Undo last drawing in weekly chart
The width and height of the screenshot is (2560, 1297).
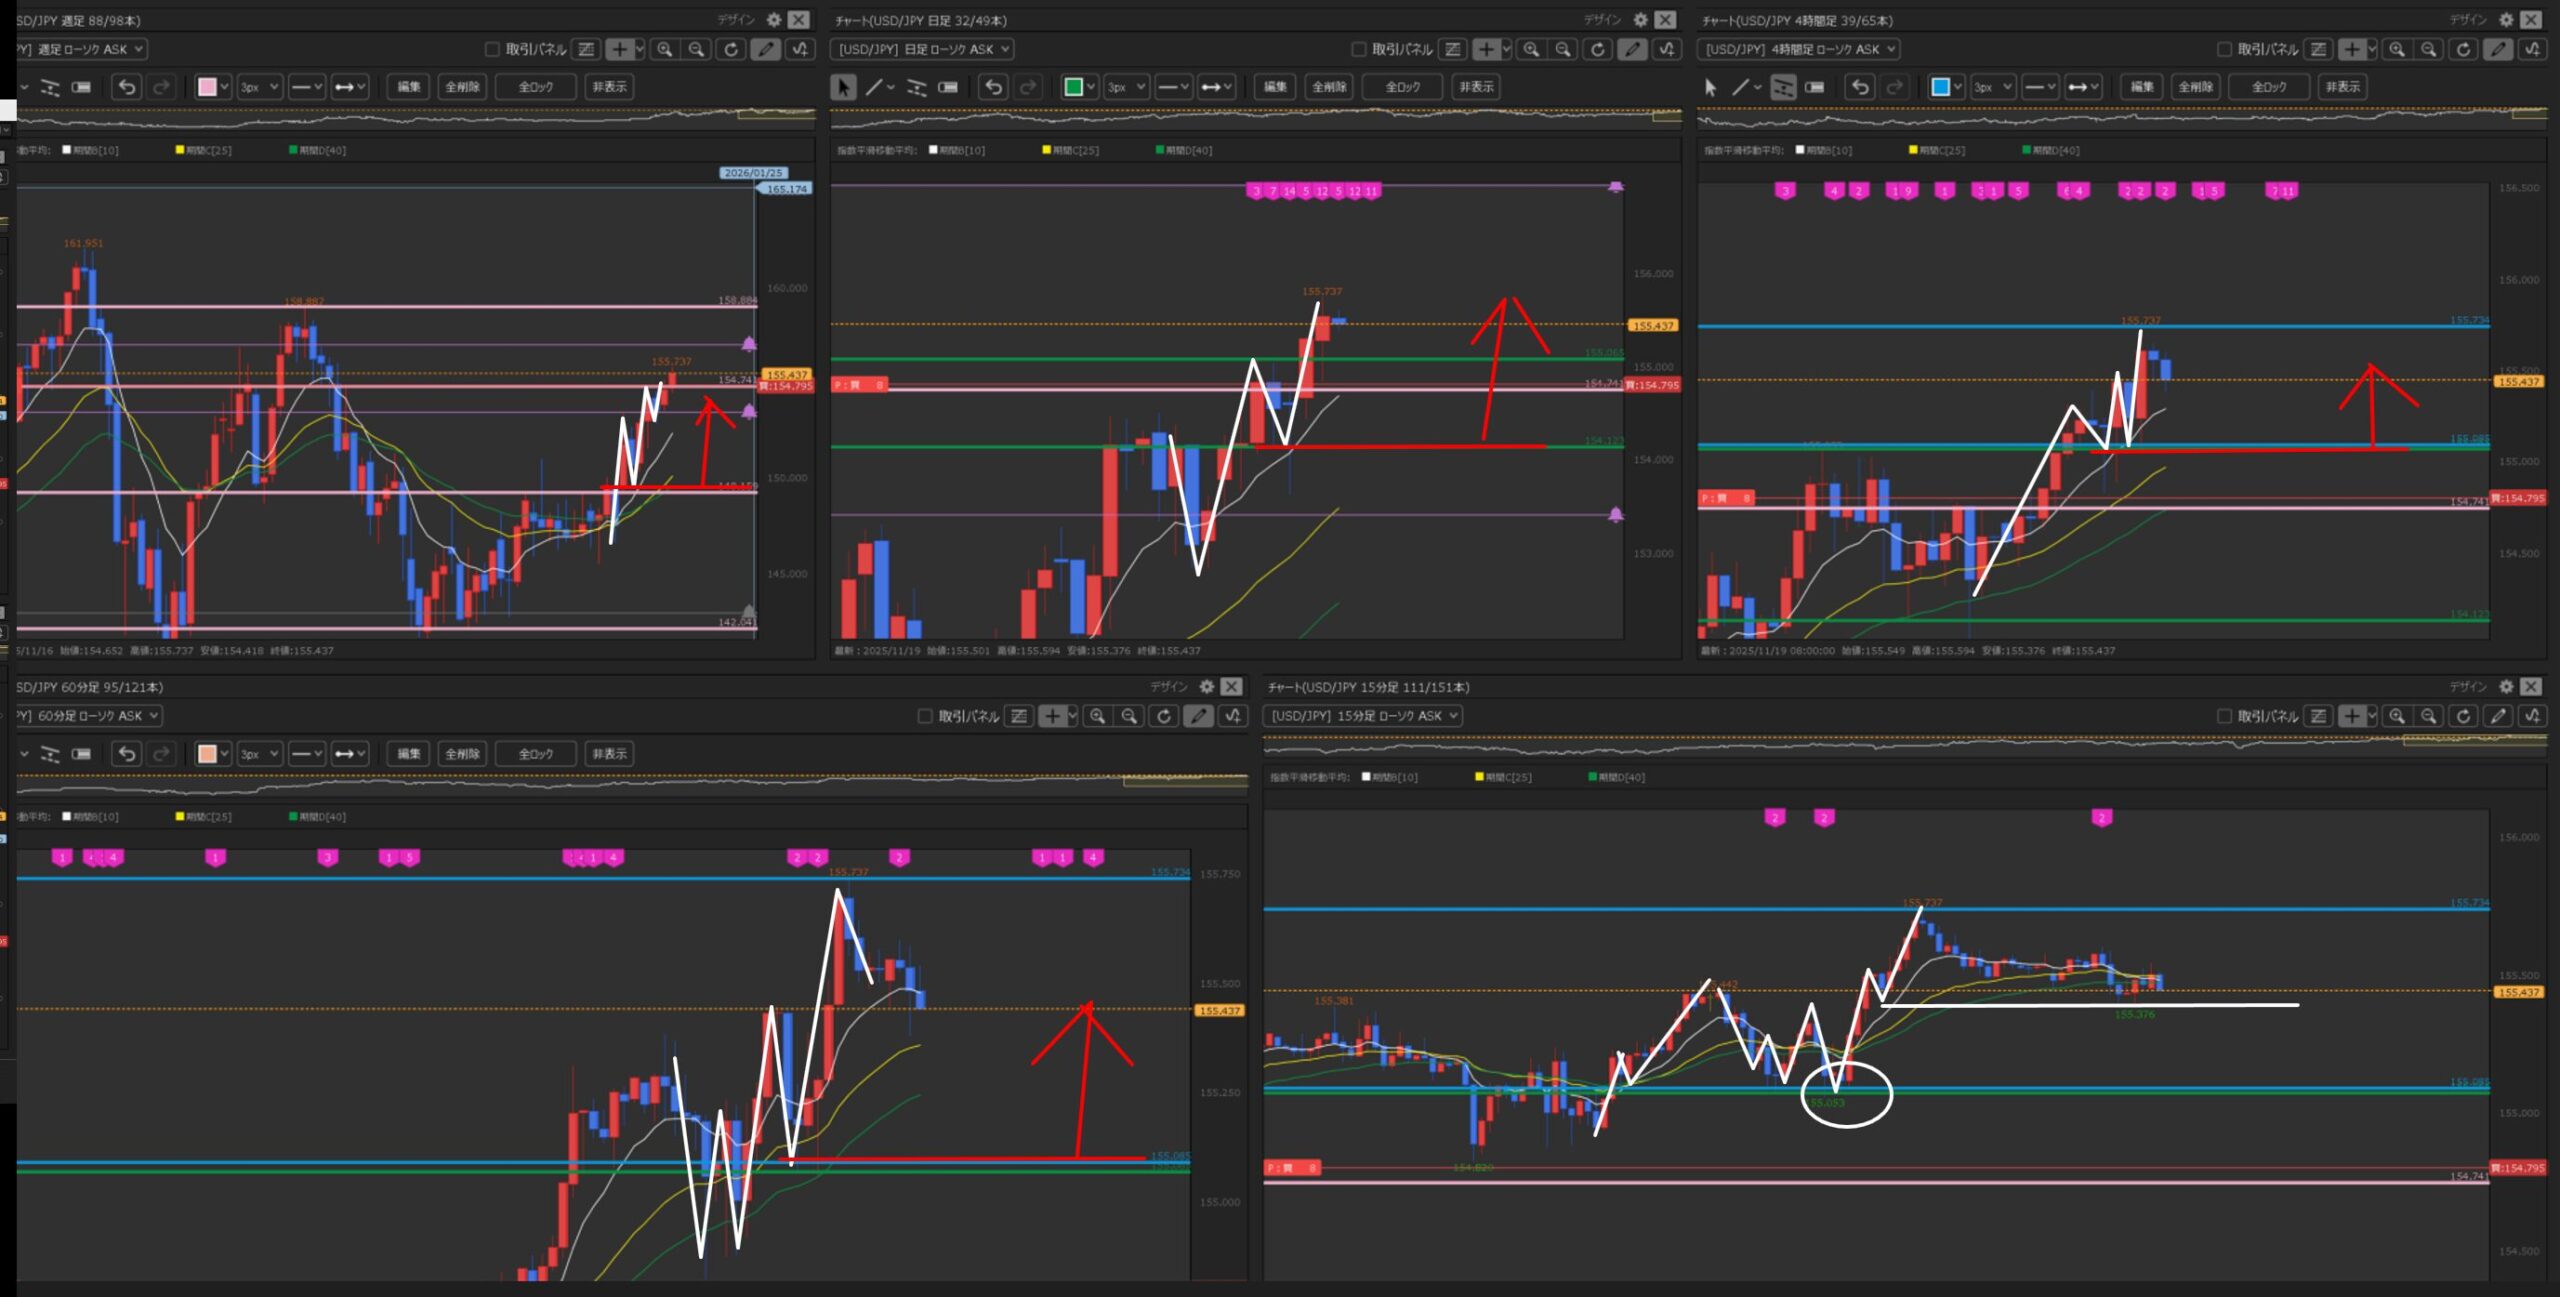pos(127,87)
